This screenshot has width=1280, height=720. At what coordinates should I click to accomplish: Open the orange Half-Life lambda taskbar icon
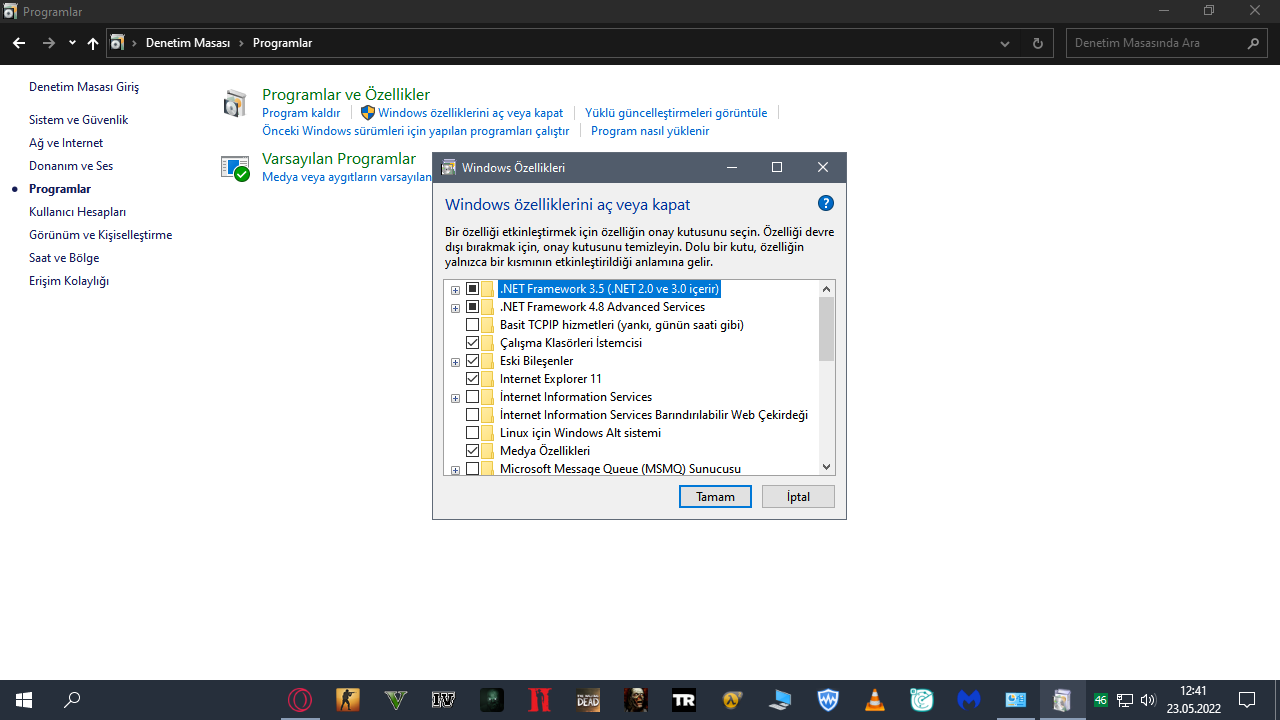click(x=732, y=700)
